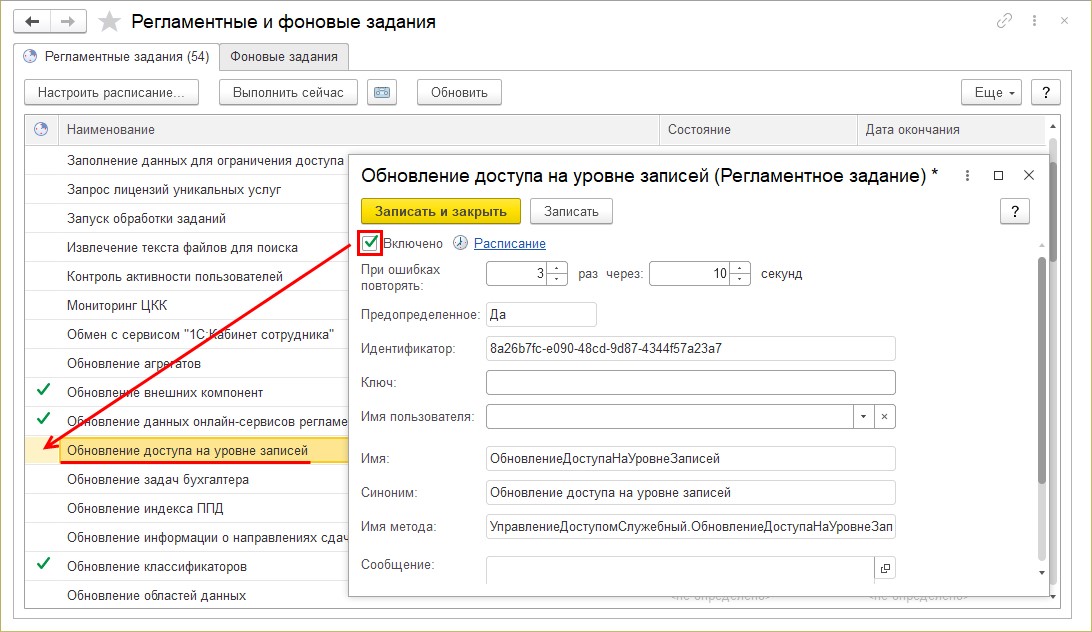Open help in the main toolbar
The height and width of the screenshot is (632, 1092).
point(1045,92)
